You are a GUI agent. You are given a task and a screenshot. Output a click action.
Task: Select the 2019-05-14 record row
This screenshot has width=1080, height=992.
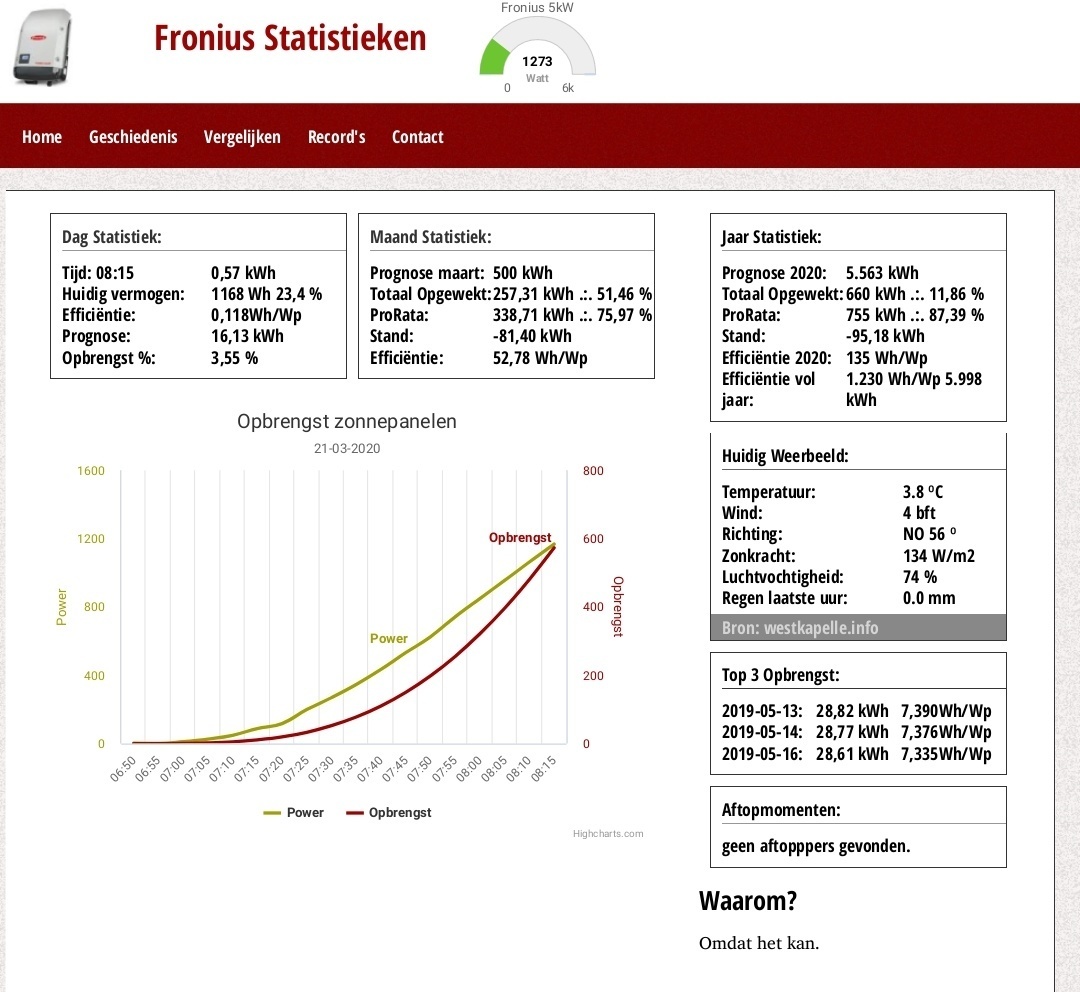tap(857, 732)
